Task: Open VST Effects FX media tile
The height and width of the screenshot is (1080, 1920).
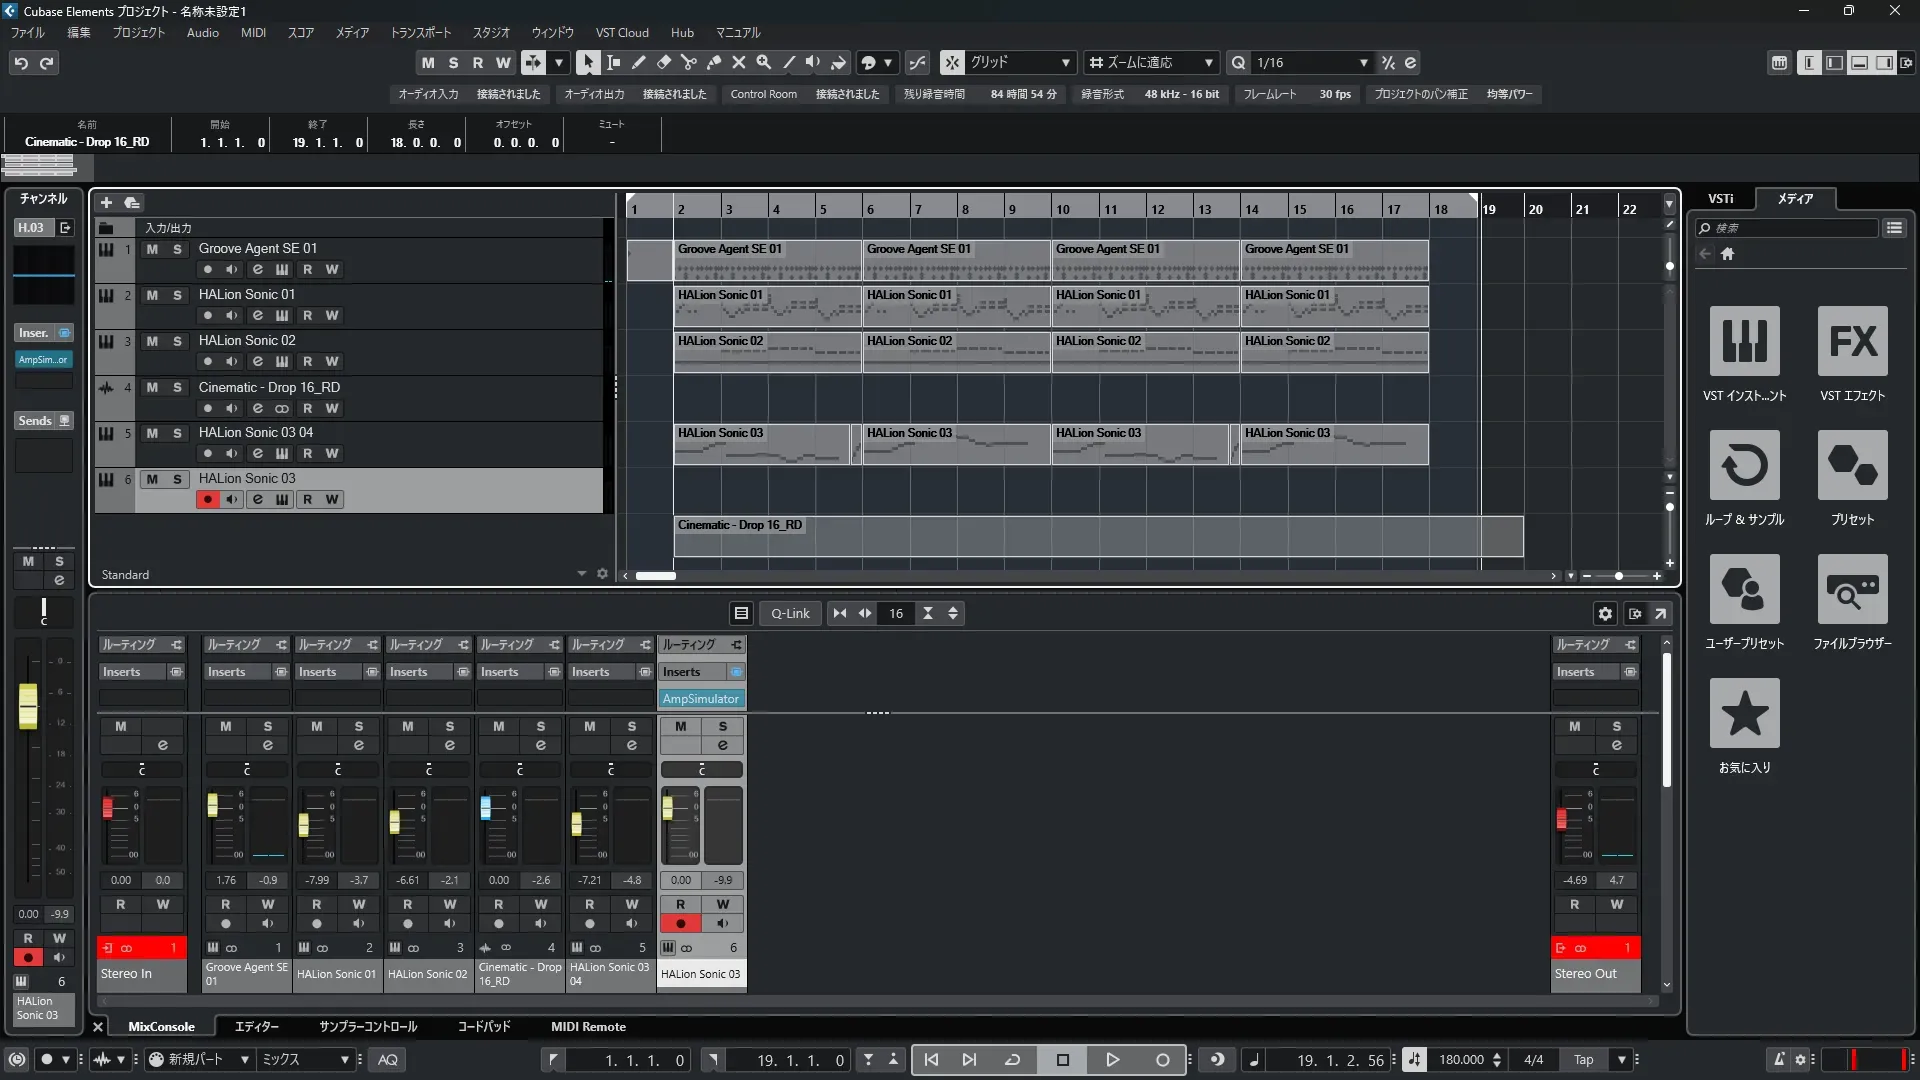Action: [1852, 341]
